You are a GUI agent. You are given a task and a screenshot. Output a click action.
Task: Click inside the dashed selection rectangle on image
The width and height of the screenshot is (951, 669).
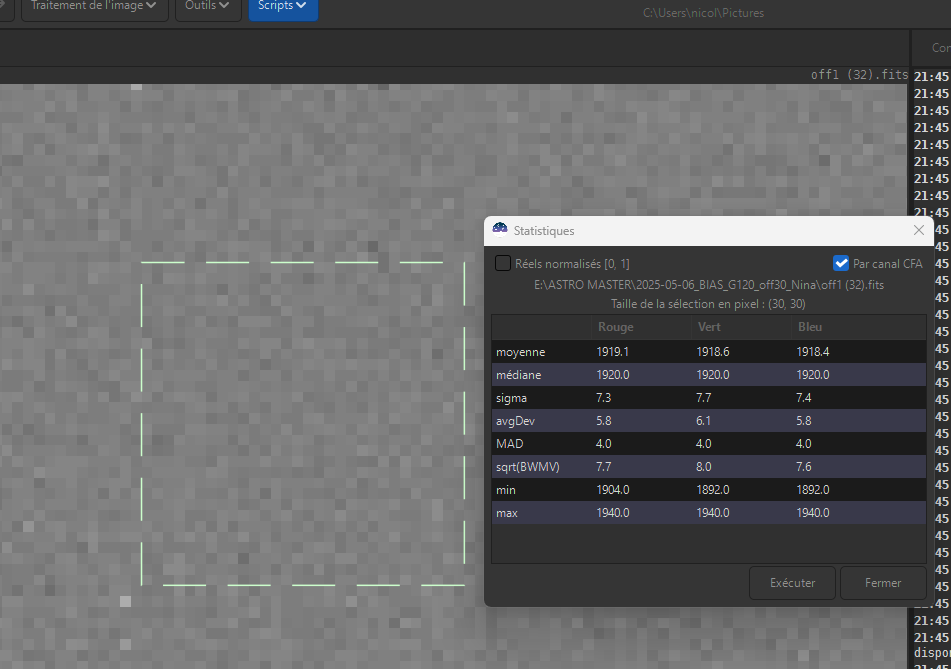(x=303, y=424)
